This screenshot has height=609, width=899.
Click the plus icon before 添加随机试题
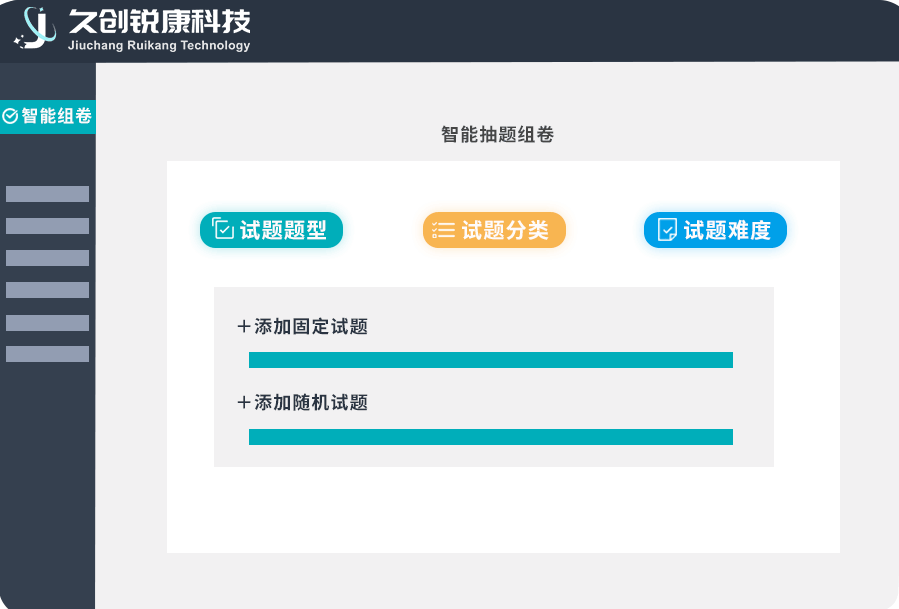244,402
